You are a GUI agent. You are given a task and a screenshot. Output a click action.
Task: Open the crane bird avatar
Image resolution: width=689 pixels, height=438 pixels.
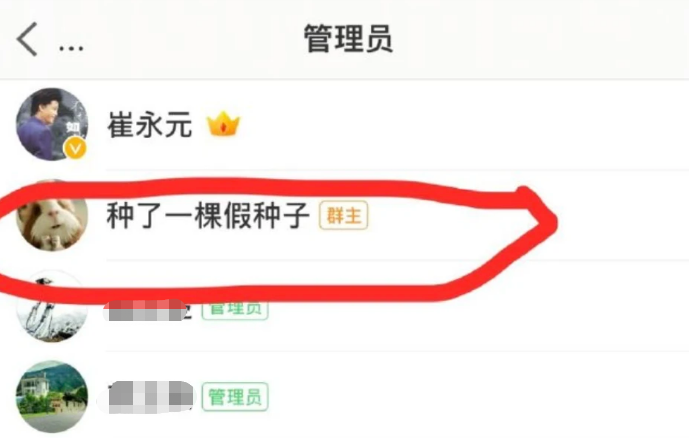[52, 306]
